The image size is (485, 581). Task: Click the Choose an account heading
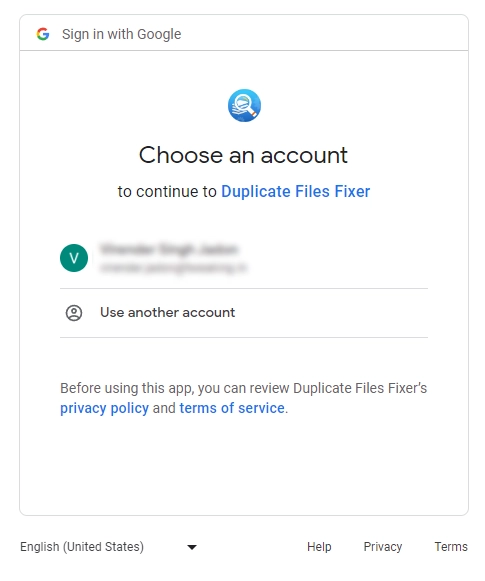pyautogui.click(x=243, y=155)
